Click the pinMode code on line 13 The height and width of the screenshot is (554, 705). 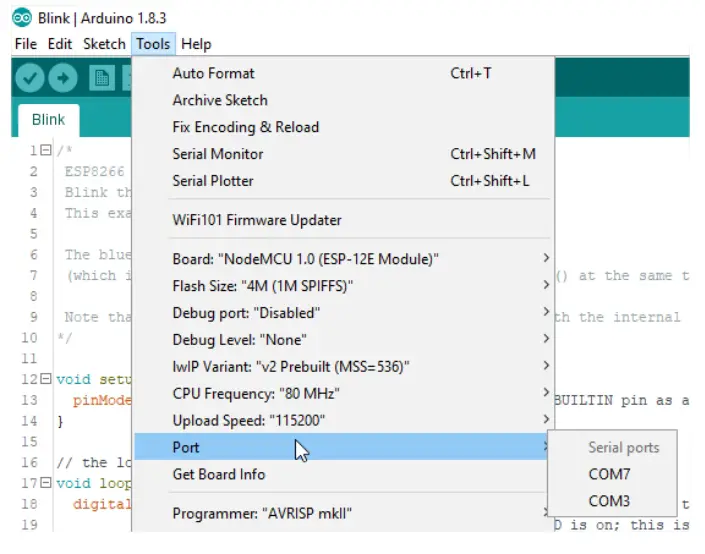(x=102, y=400)
